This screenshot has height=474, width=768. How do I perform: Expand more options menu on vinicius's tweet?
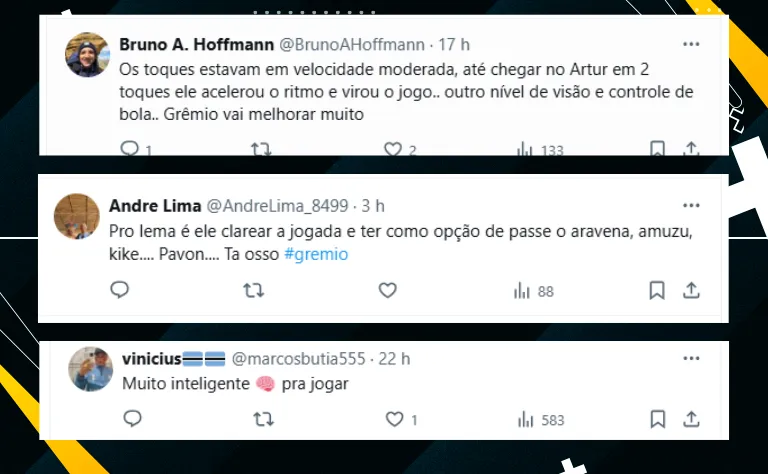coord(691,358)
